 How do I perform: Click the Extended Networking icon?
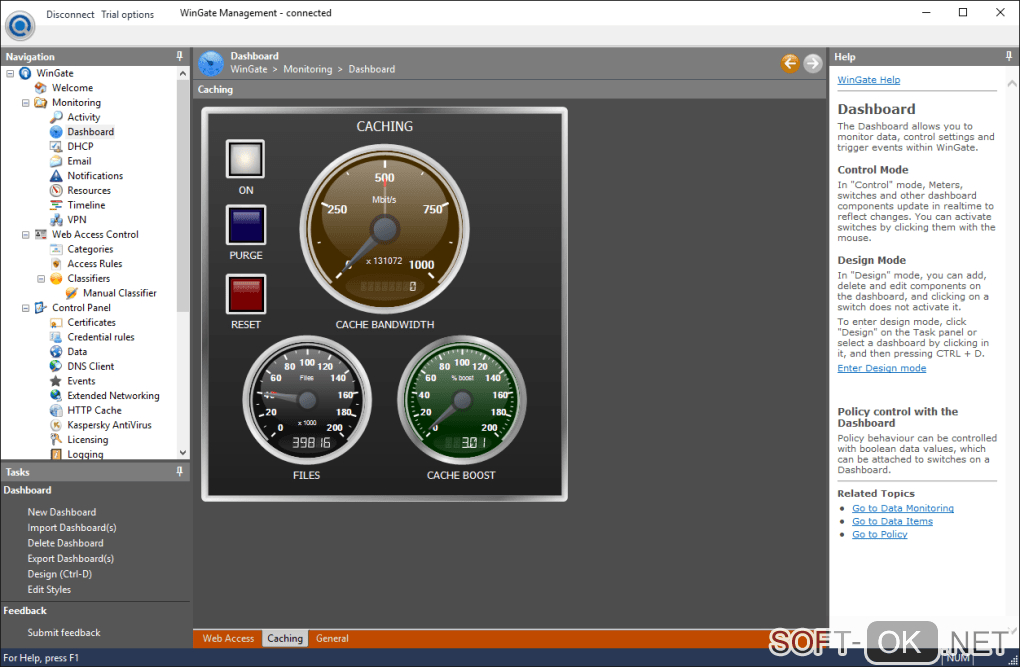click(x=57, y=396)
